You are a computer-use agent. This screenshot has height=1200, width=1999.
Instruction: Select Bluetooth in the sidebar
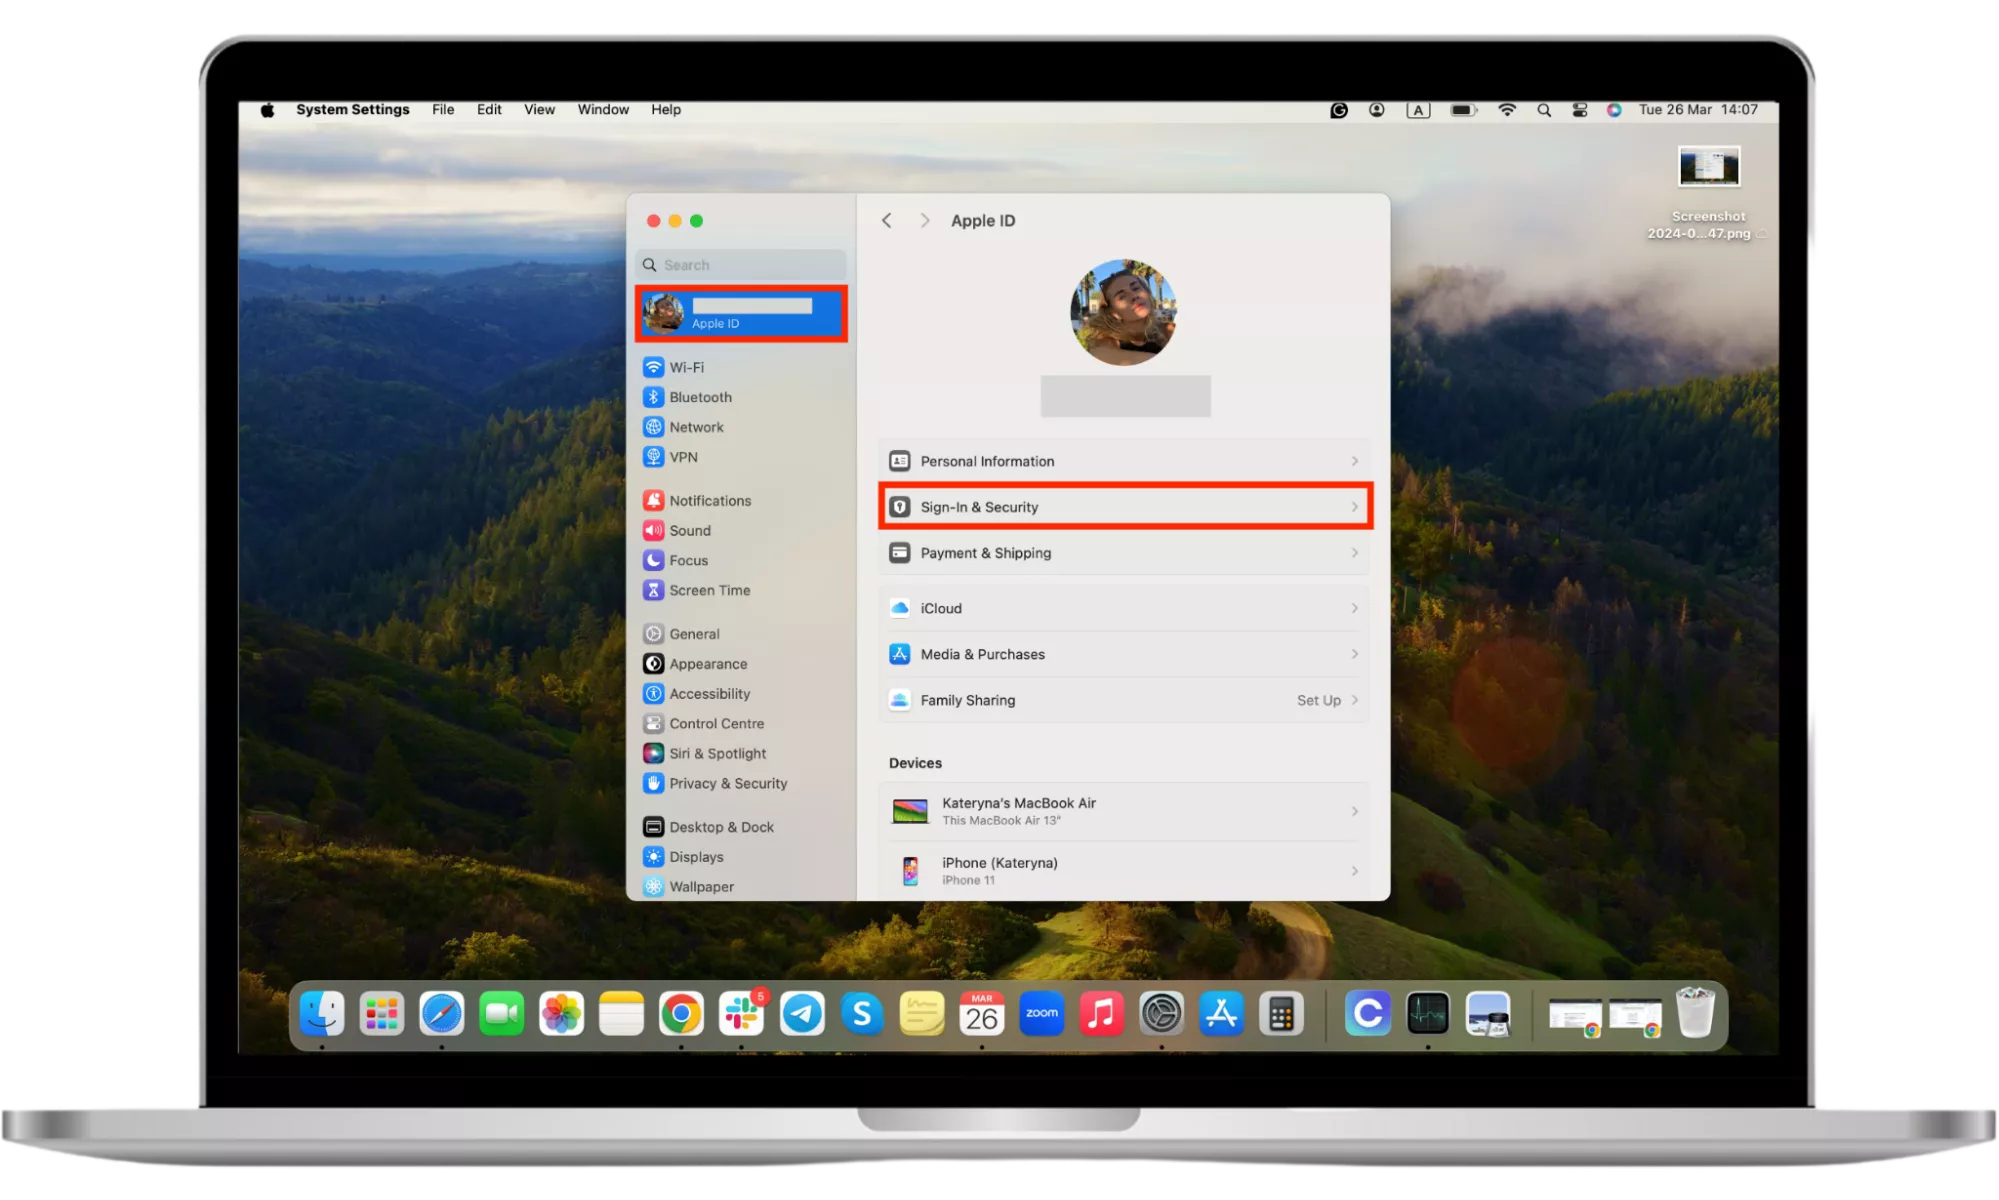coord(700,397)
